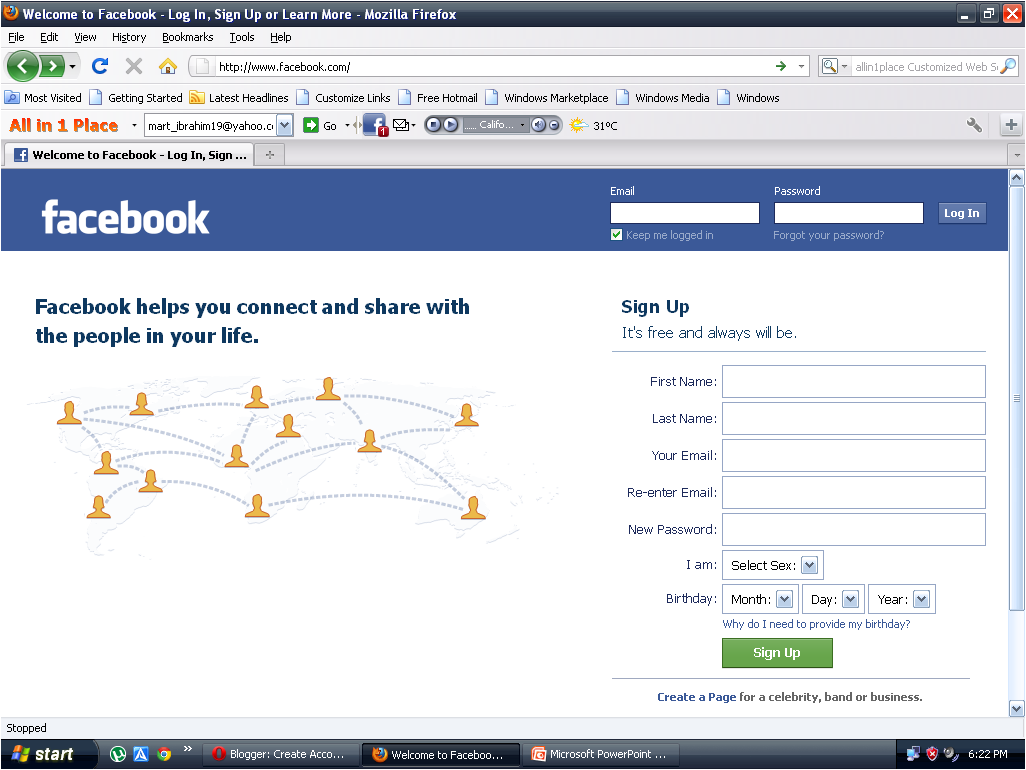Image resolution: width=1026 pixels, height=770 pixels.
Task: Click the green Sign Up button
Action: [777, 653]
